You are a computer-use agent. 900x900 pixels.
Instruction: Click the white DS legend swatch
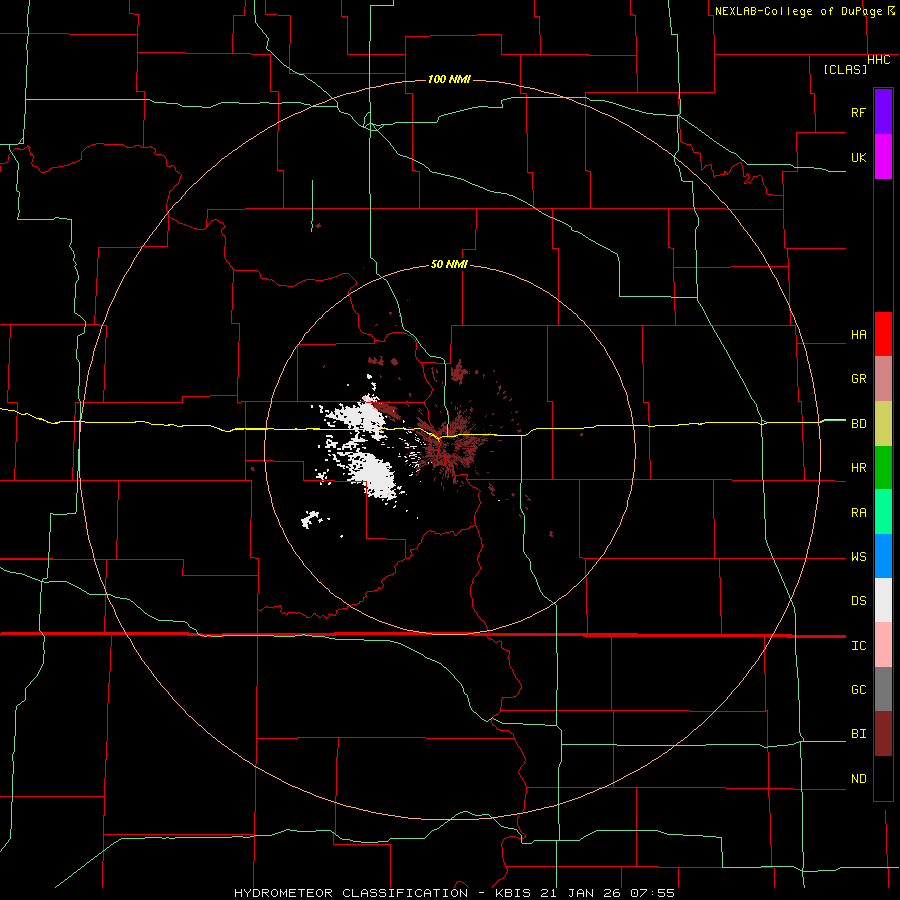pyautogui.click(x=883, y=600)
